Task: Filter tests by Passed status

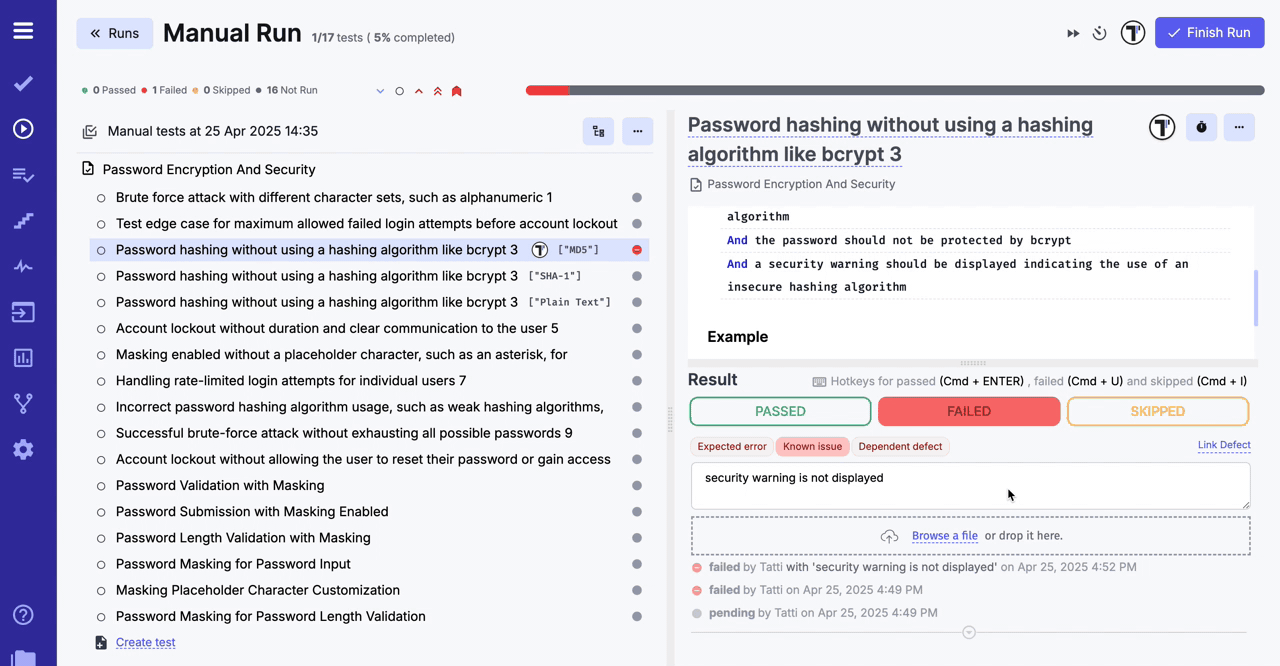Action: [109, 90]
